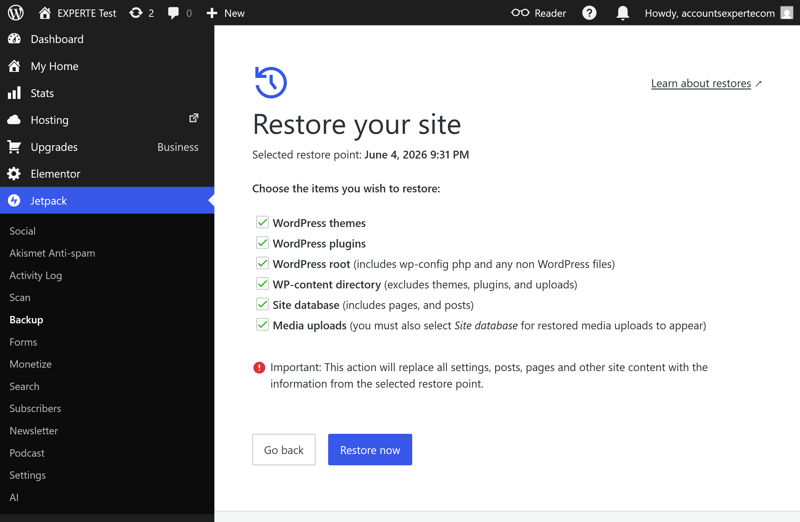The height and width of the screenshot is (522, 800).
Task: Uncheck WordPress plugins checkbox
Action: click(262, 243)
